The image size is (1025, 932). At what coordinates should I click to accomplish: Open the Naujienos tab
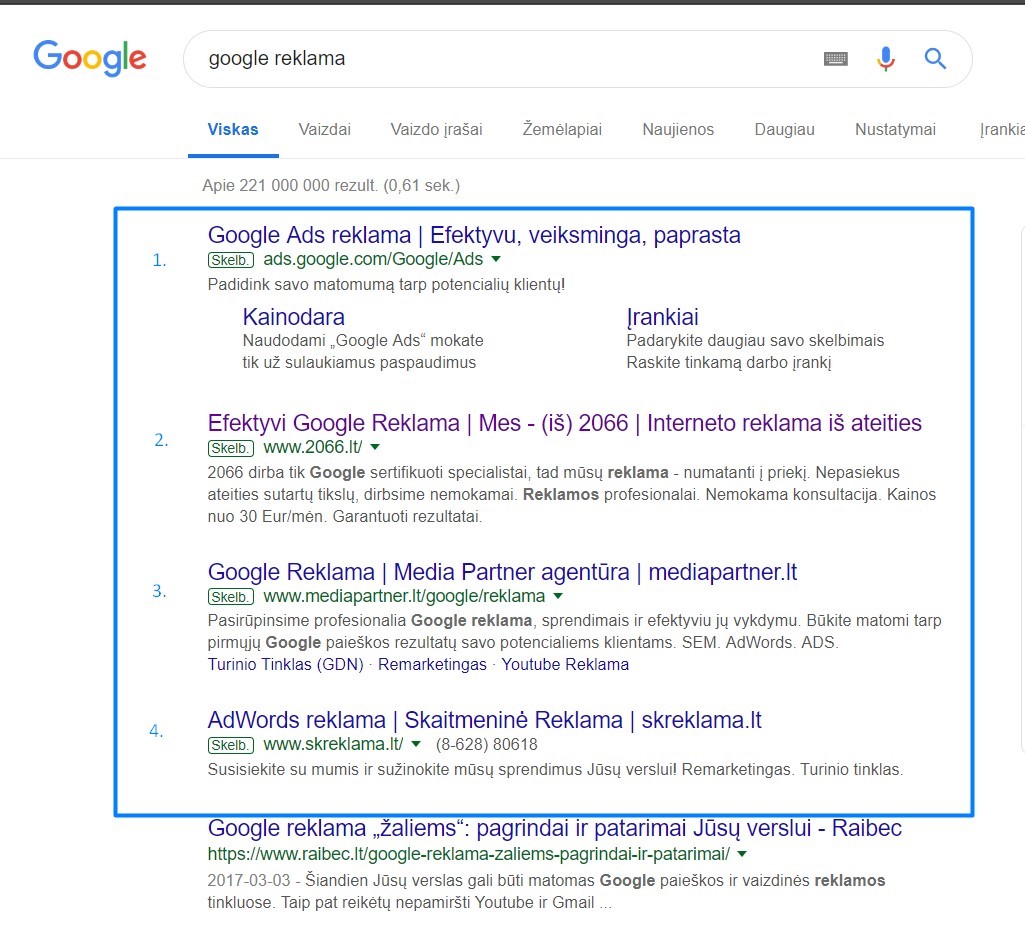point(678,129)
